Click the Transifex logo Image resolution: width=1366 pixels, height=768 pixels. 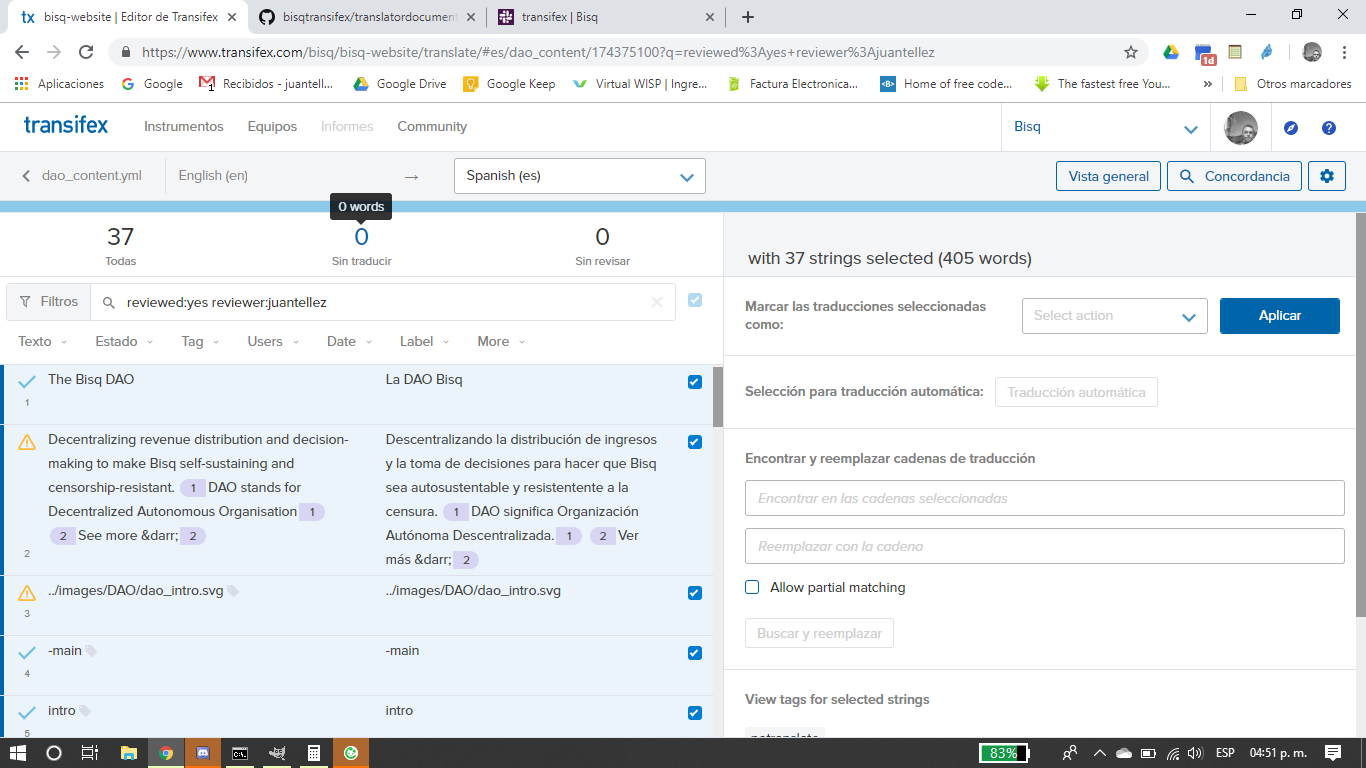[x=66, y=126]
